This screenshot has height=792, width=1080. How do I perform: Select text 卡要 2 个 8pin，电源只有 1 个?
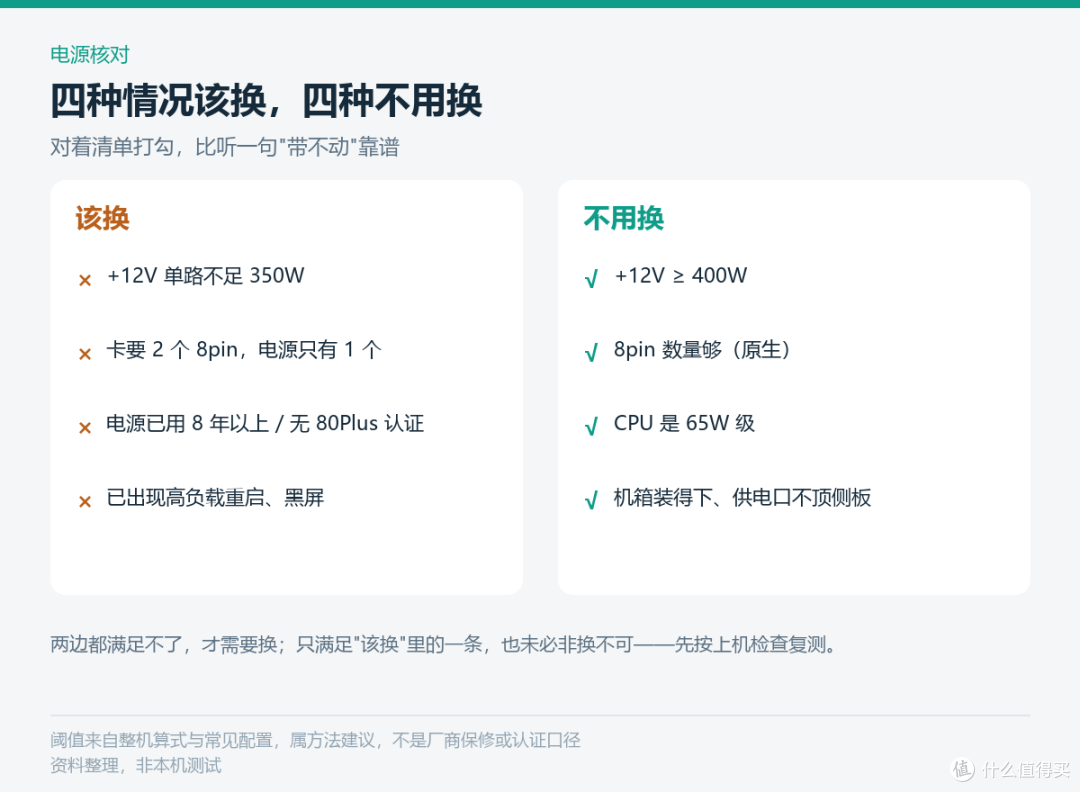(x=244, y=349)
